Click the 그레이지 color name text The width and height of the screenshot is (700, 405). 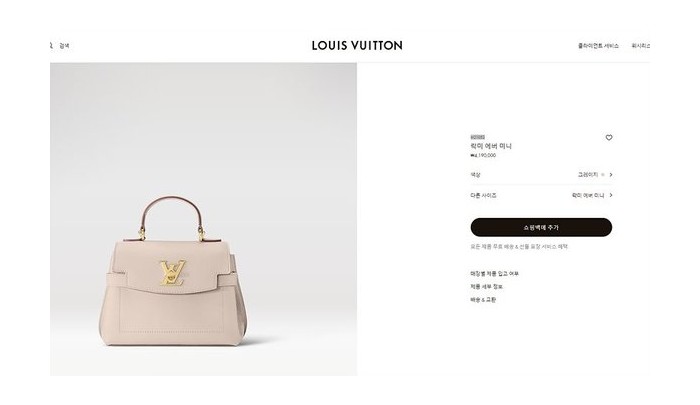click(x=588, y=175)
